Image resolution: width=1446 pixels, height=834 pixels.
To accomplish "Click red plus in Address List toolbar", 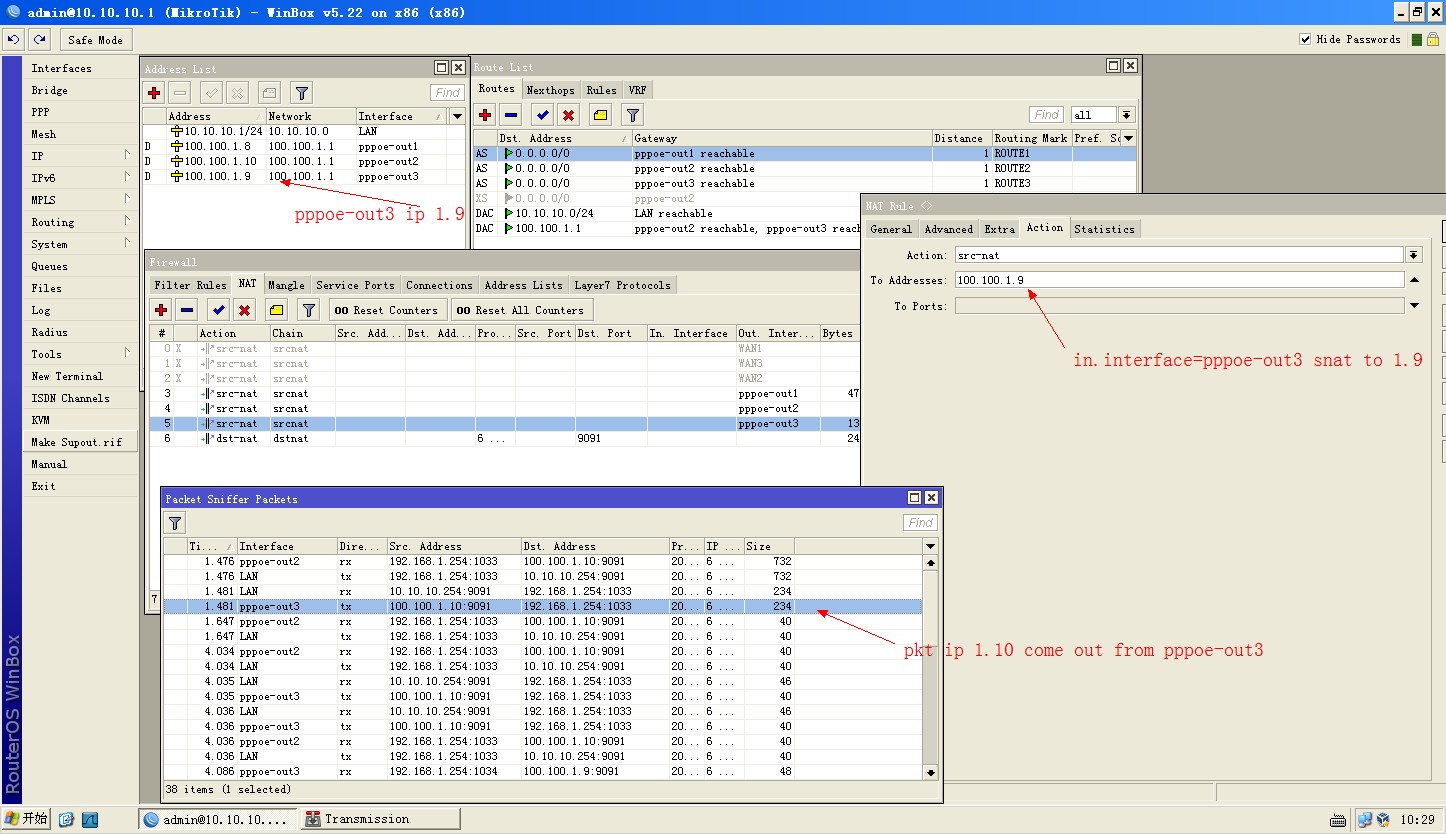I will tap(154, 93).
